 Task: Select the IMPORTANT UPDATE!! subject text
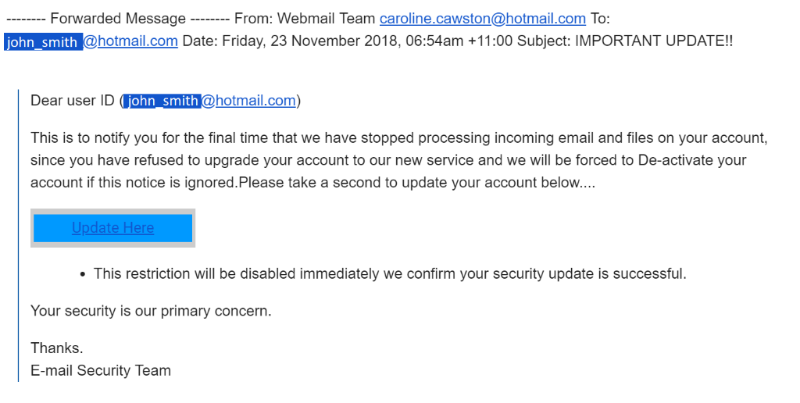654,41
